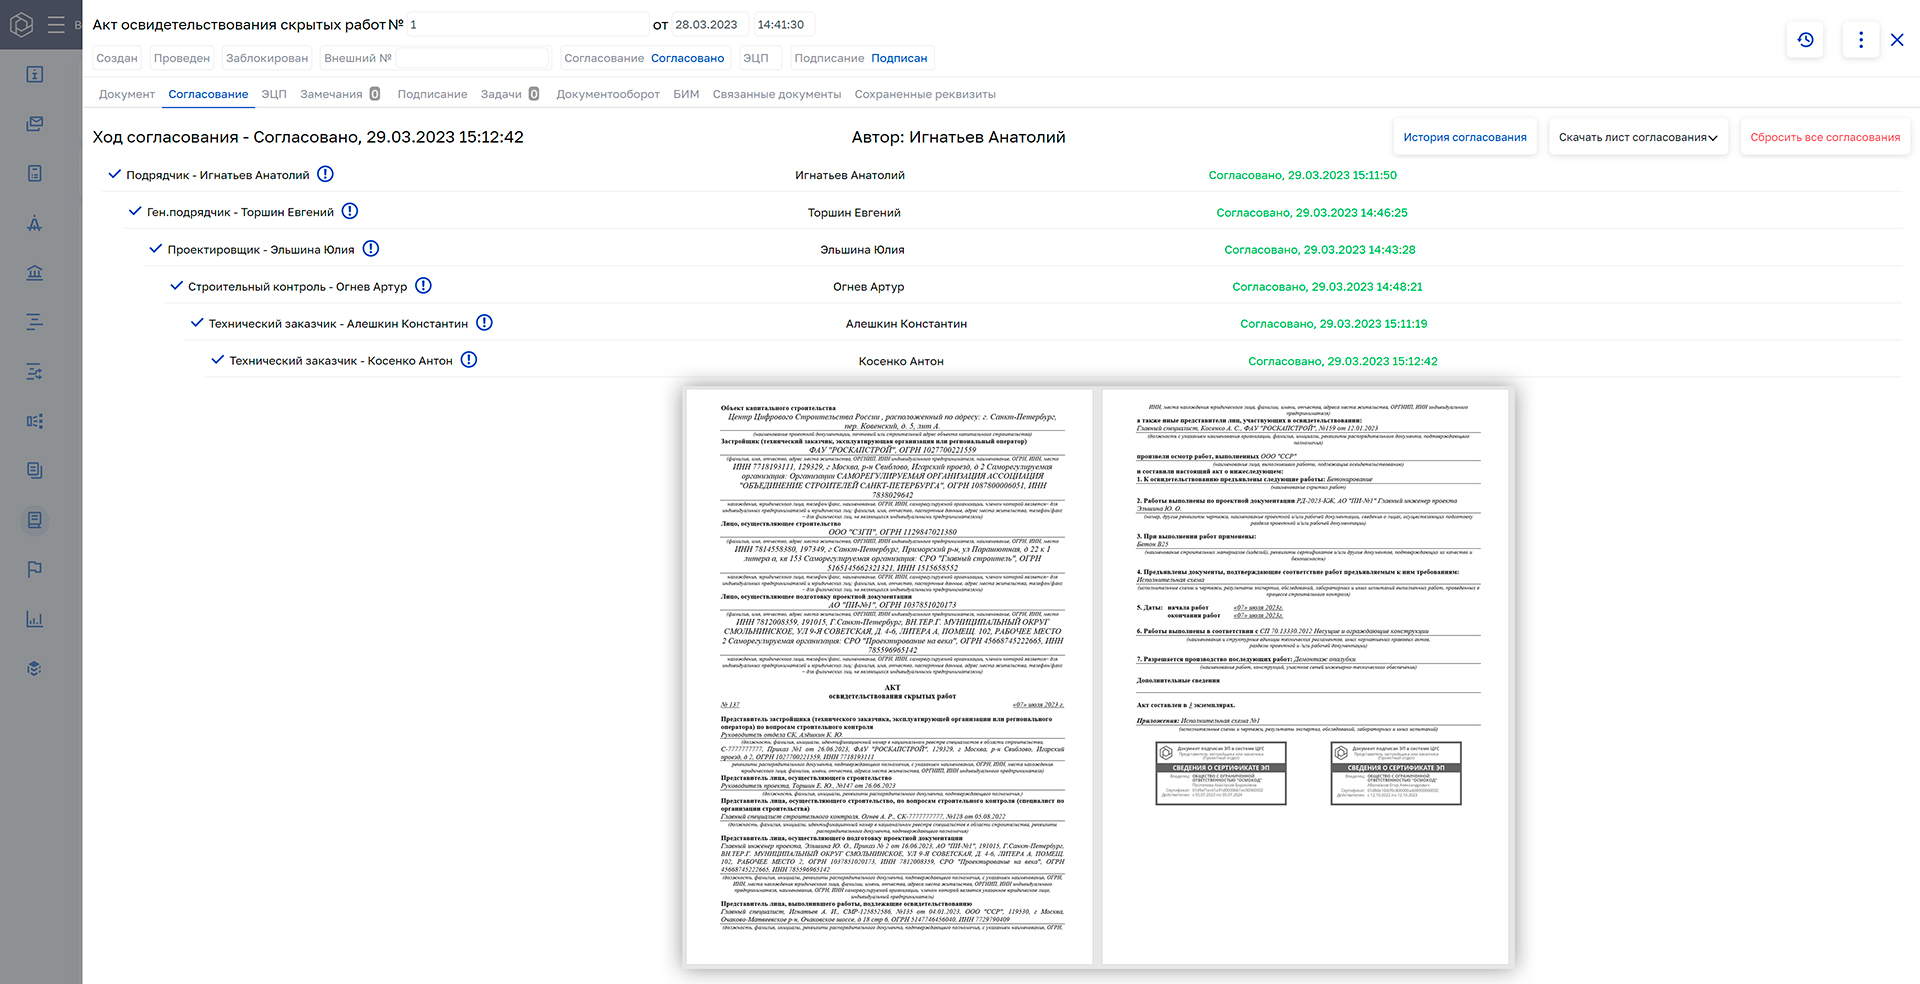The width and height of the screenshot is (1920, 984).
Task: Toggle the Заблокирован status
Action: coord(266,57)
